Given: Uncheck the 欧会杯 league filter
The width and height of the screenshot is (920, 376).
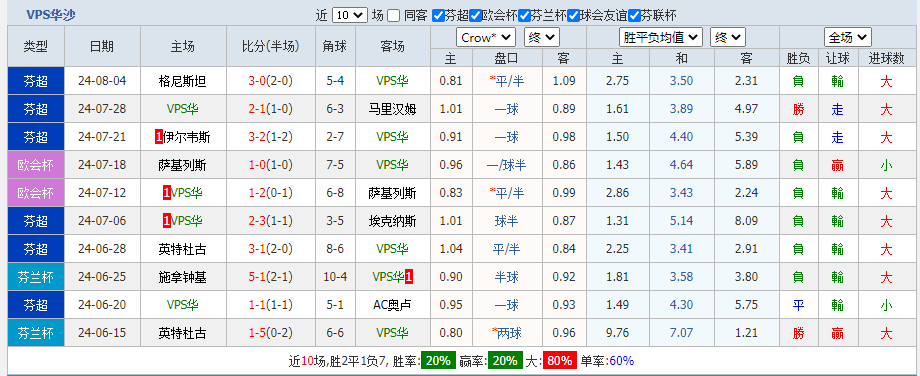Looking at the screenshot, I should coord(475,15).
